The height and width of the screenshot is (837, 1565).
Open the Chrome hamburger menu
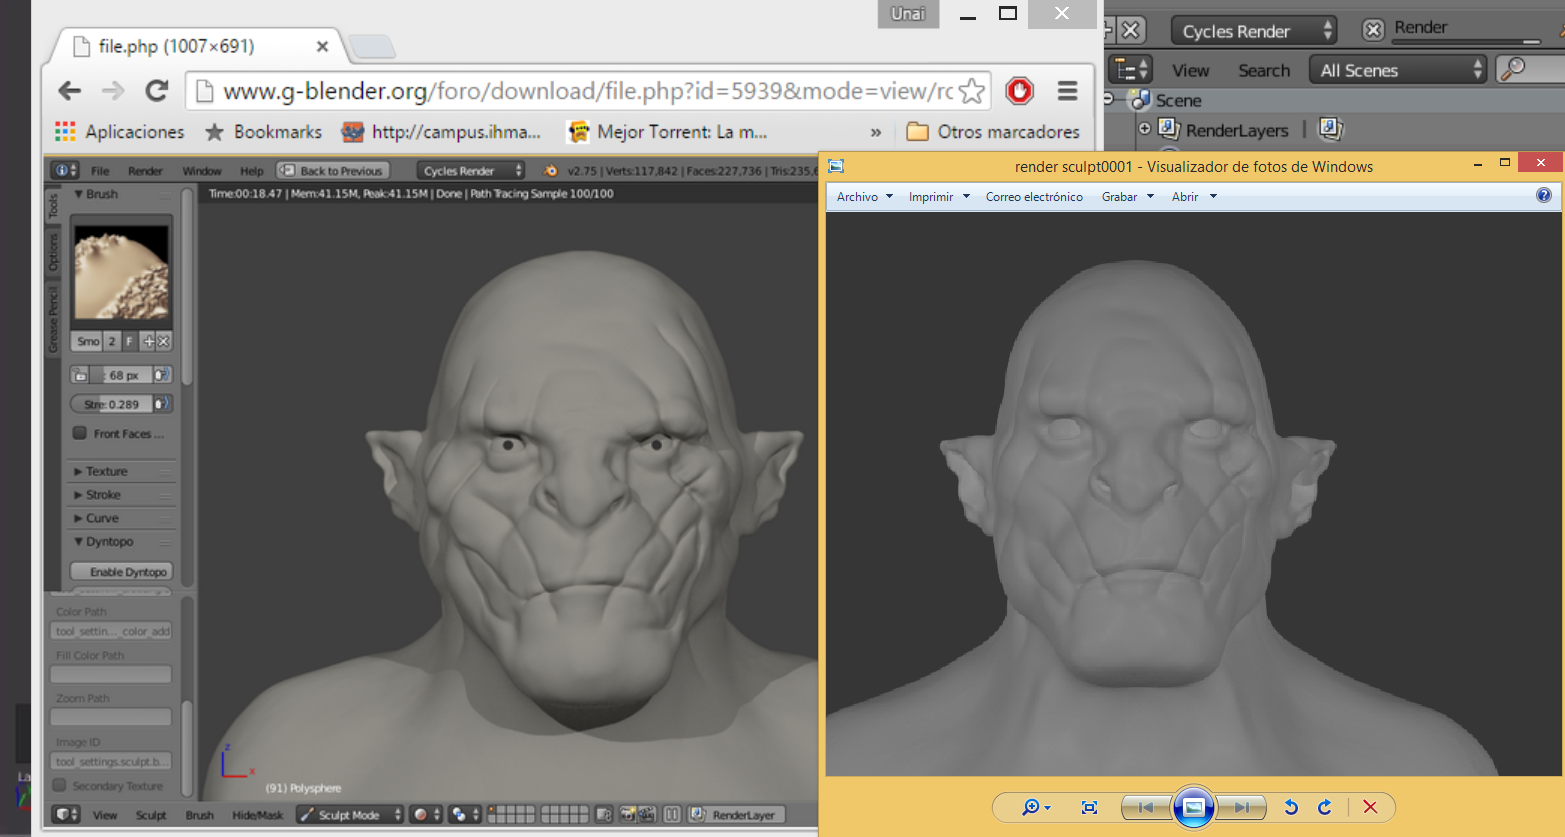[1067, 91]
